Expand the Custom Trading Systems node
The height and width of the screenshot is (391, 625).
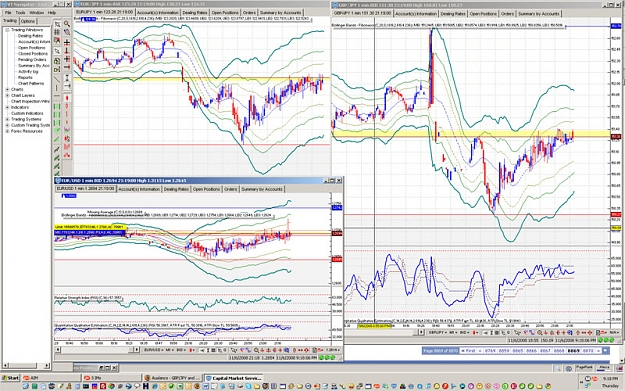7,125
